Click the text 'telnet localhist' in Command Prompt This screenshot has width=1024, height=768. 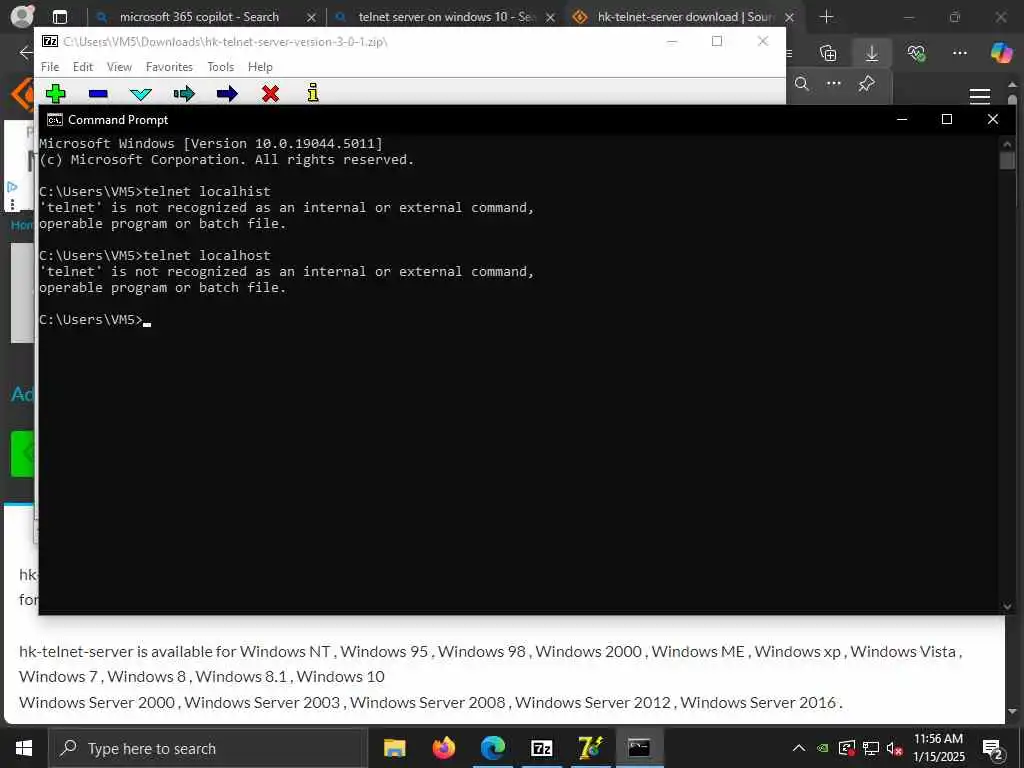coord(206,191)
